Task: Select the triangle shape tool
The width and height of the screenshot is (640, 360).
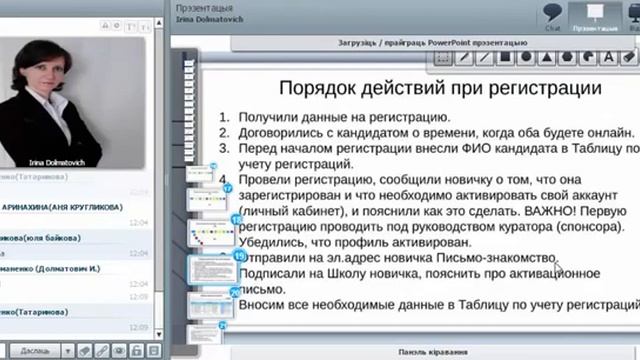Action: point(547,58)
